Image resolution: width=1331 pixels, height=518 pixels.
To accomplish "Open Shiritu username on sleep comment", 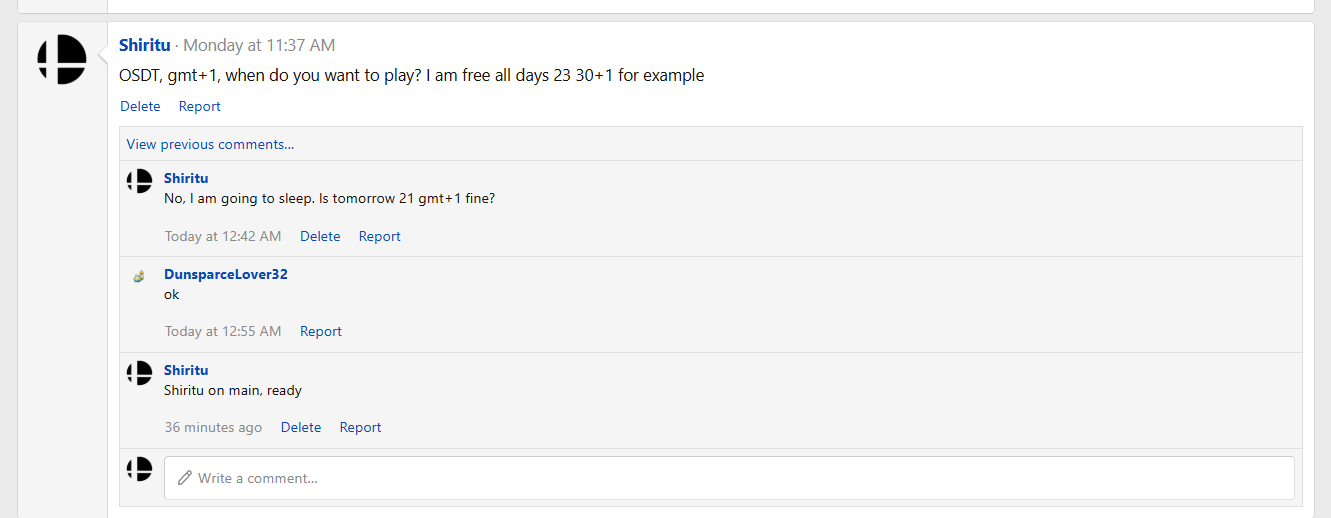I will point(186,178).
